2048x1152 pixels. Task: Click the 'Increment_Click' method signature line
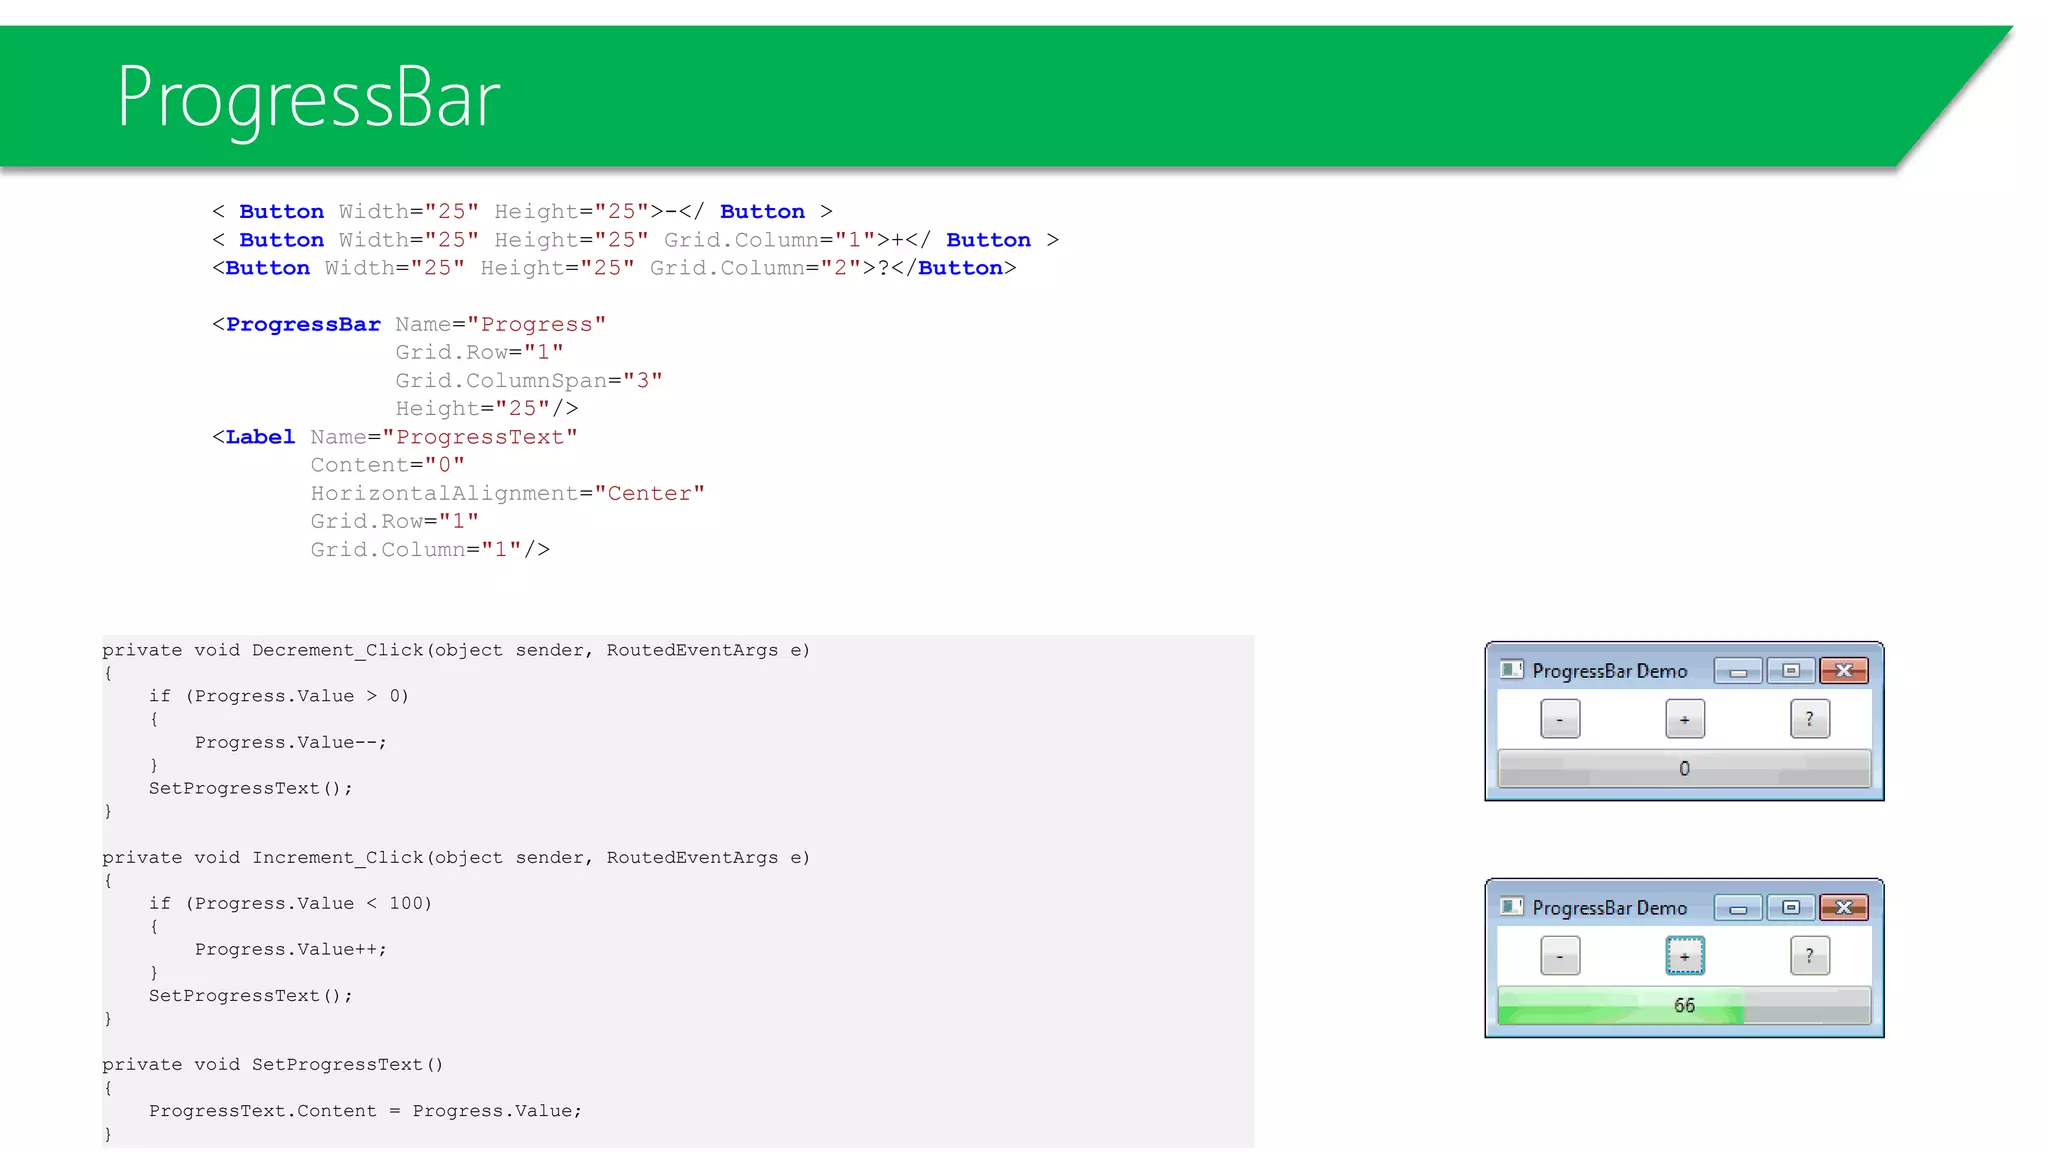(456, 857)
